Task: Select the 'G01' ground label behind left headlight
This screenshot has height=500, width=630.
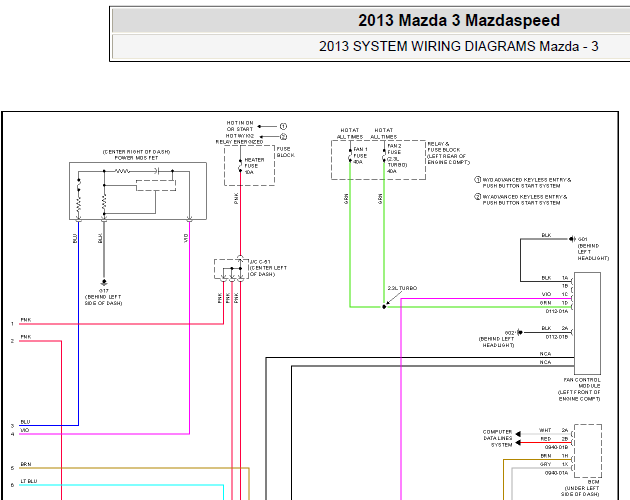Action: click(x=582, y=239)
